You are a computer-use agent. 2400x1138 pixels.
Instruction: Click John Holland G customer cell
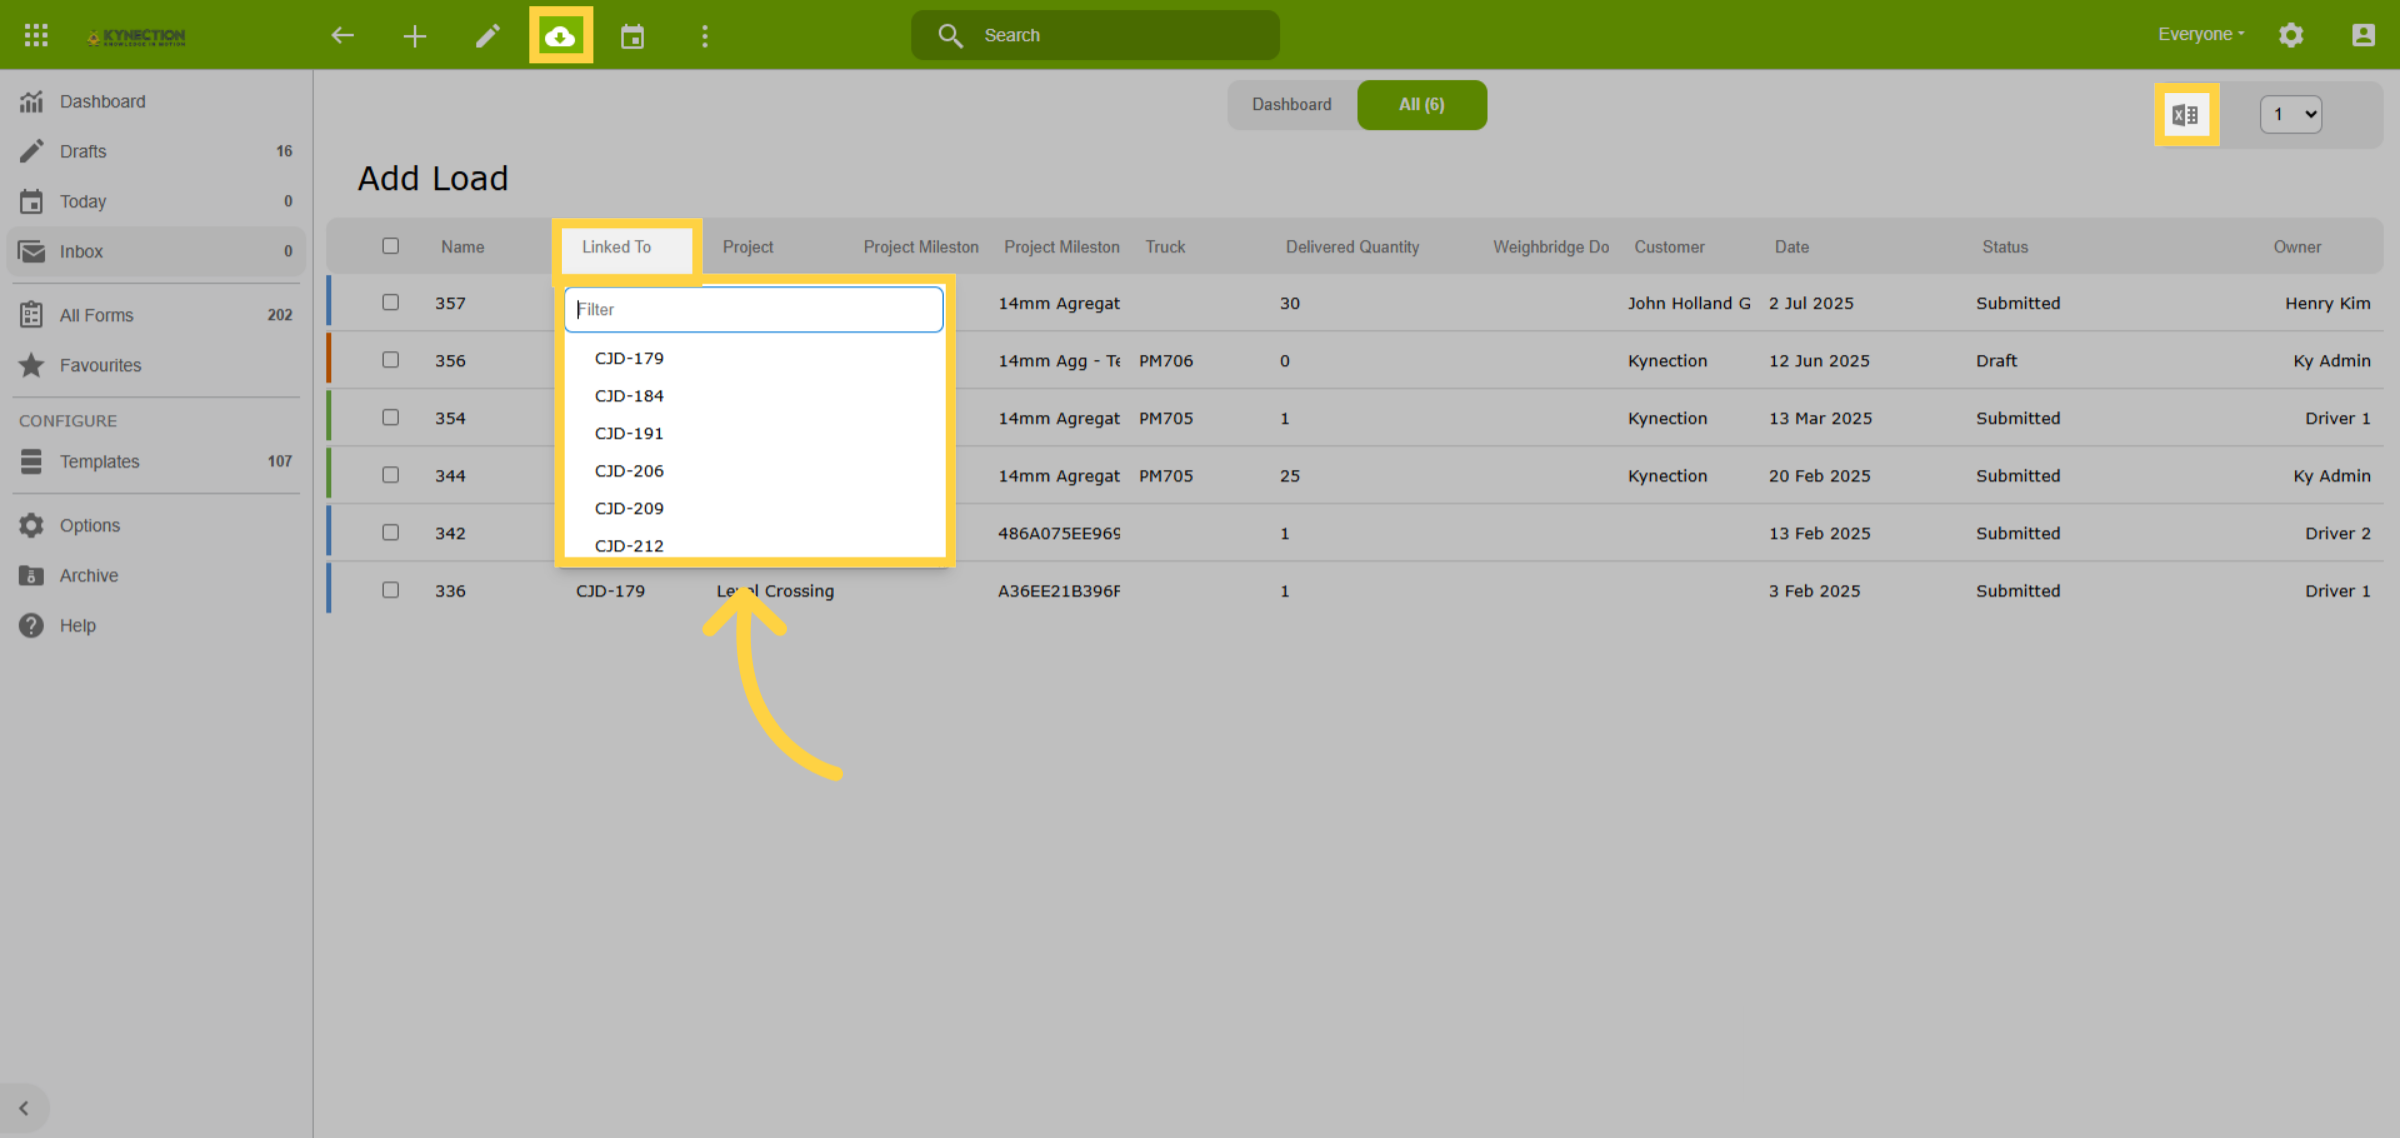tap(1689, 303)
